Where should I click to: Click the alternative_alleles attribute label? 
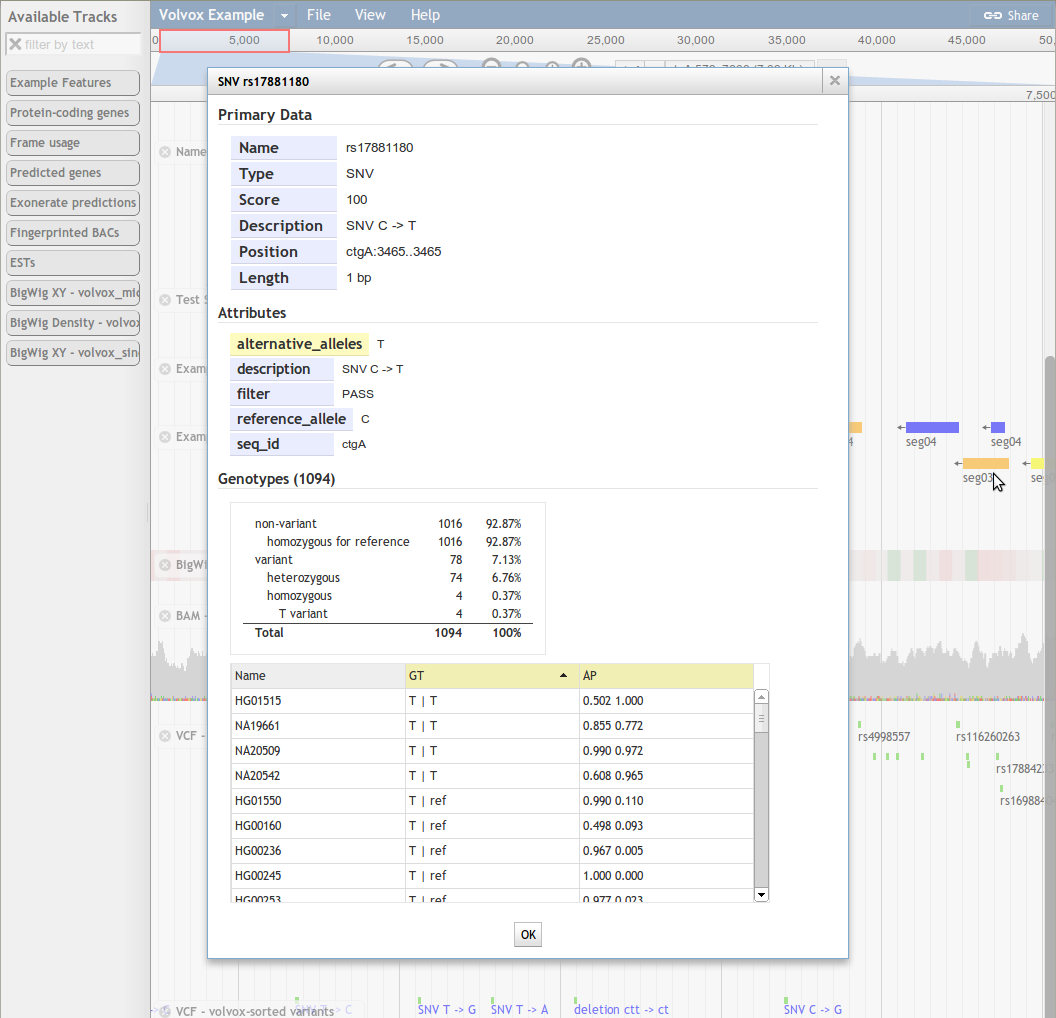pos(299,344)
